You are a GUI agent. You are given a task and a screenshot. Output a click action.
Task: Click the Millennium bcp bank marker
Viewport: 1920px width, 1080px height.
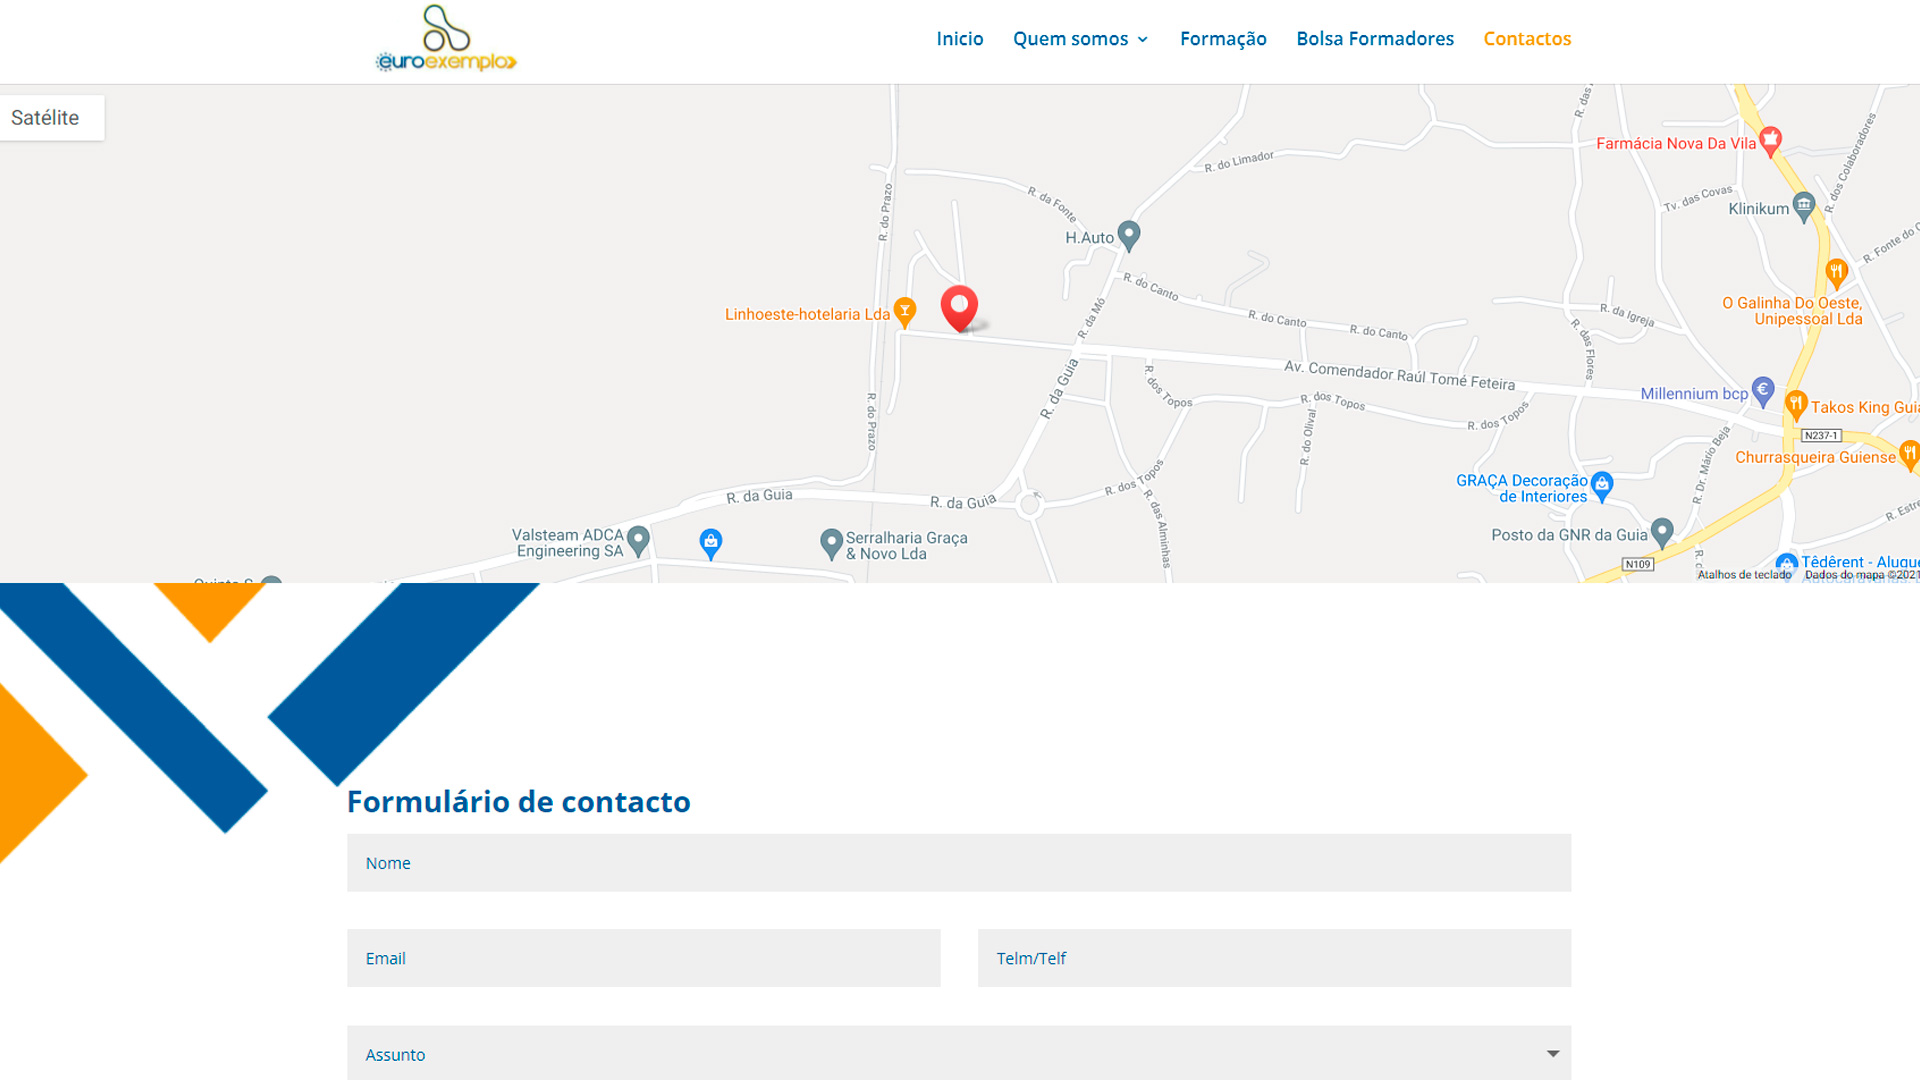(1763, 391)
